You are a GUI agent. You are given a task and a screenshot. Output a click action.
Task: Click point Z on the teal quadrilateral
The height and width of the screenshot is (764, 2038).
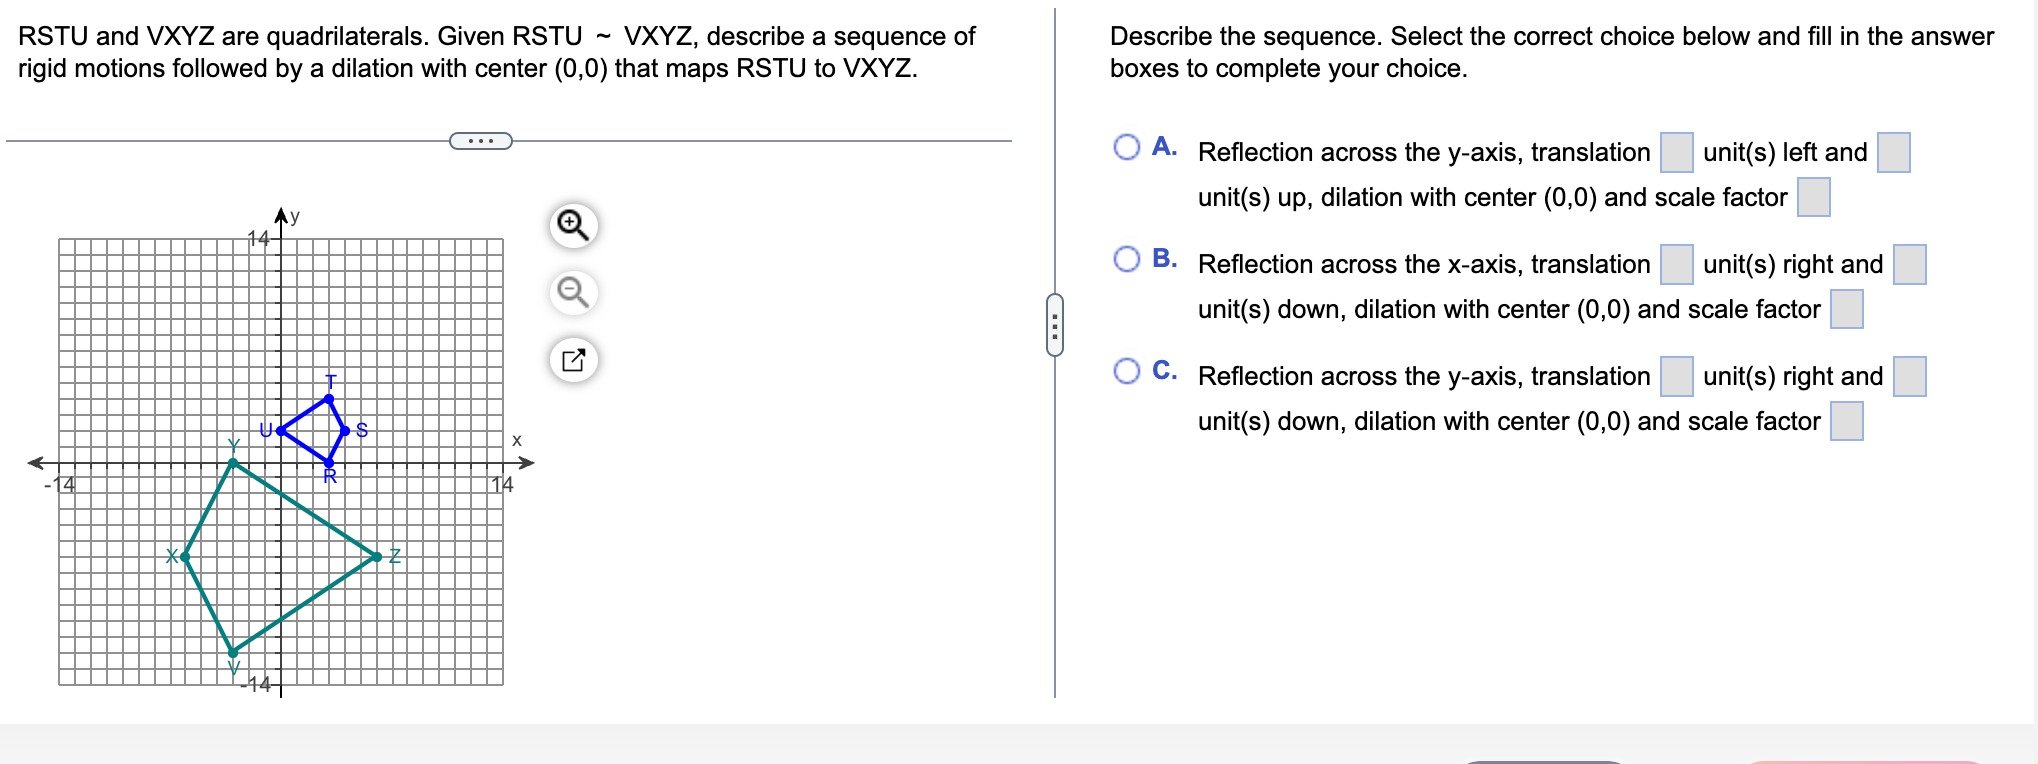(x=377, y=556)
